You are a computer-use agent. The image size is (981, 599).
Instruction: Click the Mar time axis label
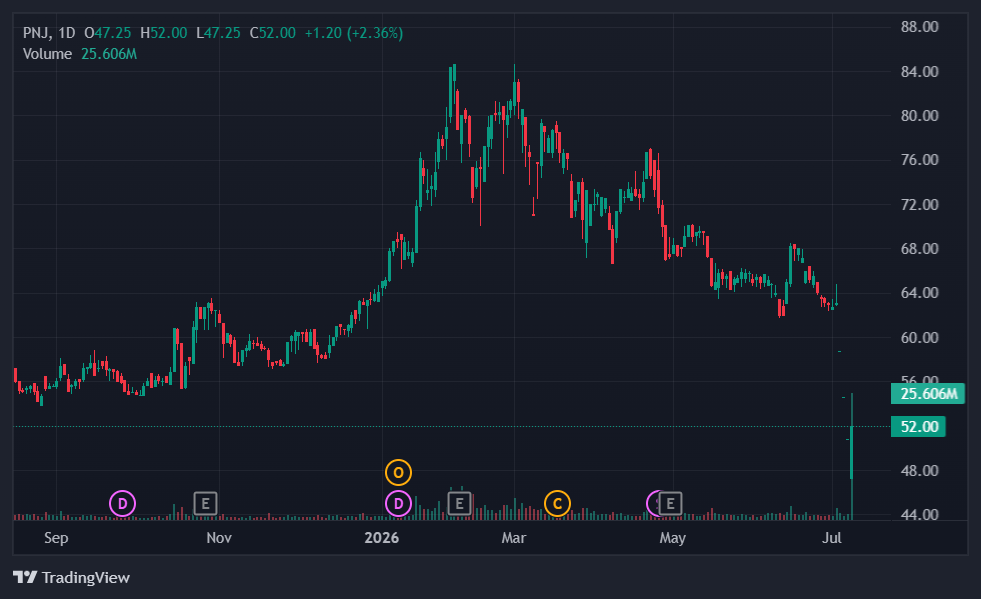pyautogui.click(x=514, y=538)
